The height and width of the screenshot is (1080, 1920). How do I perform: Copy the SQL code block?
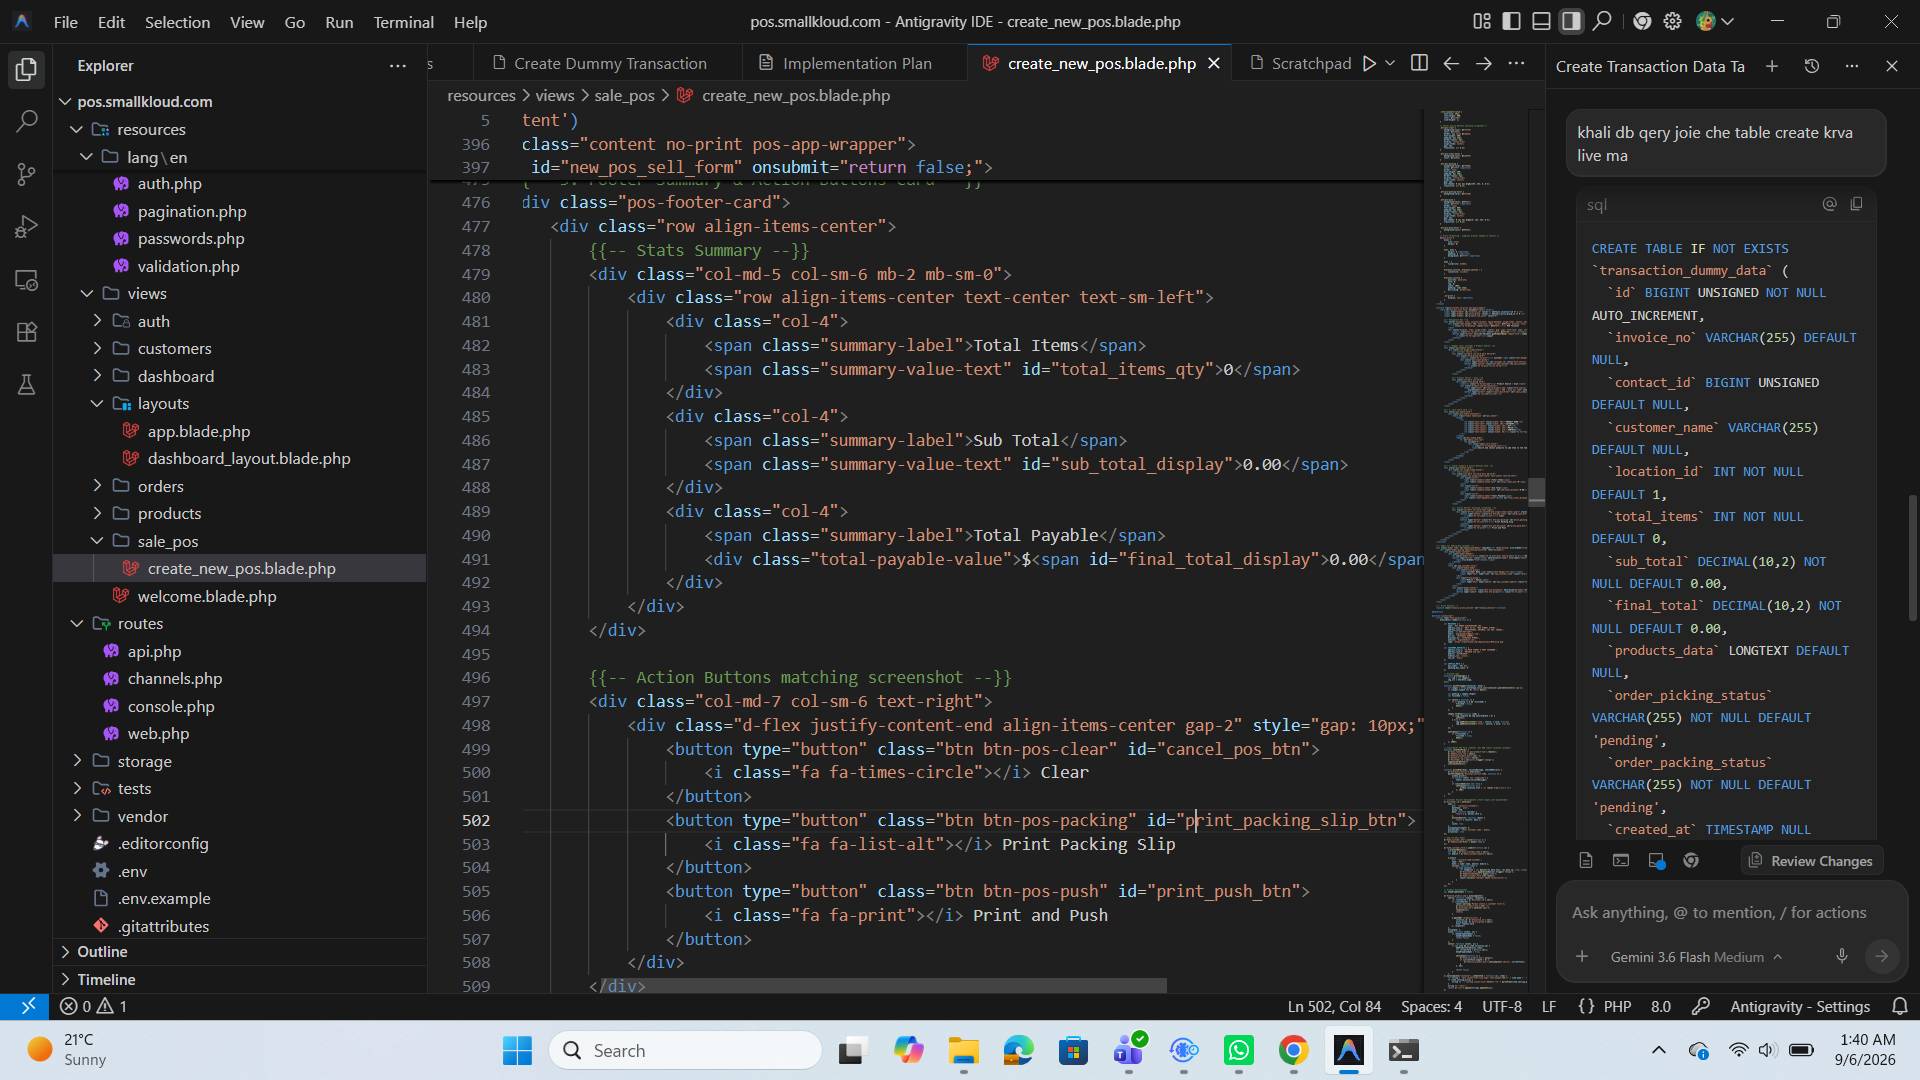coord(1857,204)
